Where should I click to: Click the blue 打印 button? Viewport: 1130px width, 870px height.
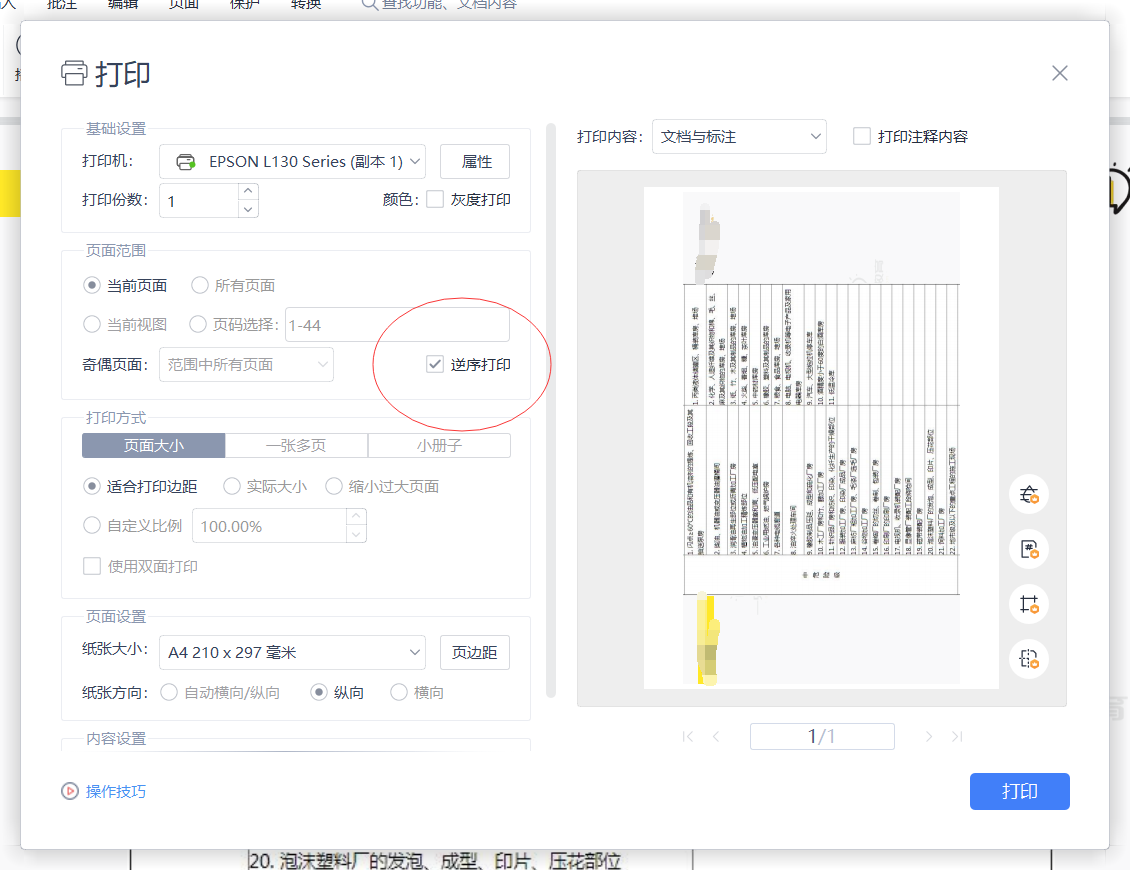click(x=1019, y=791)
